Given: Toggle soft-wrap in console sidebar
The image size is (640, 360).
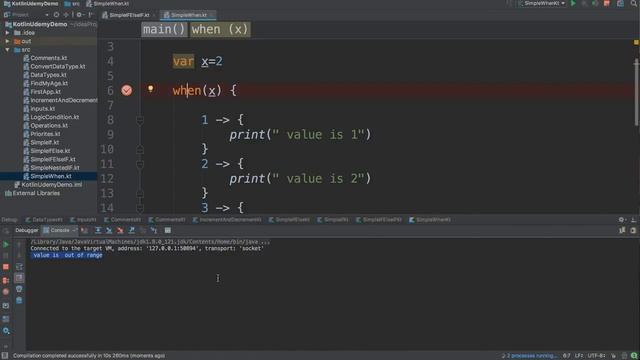Looking at the screenshot, I should point(19,267).
